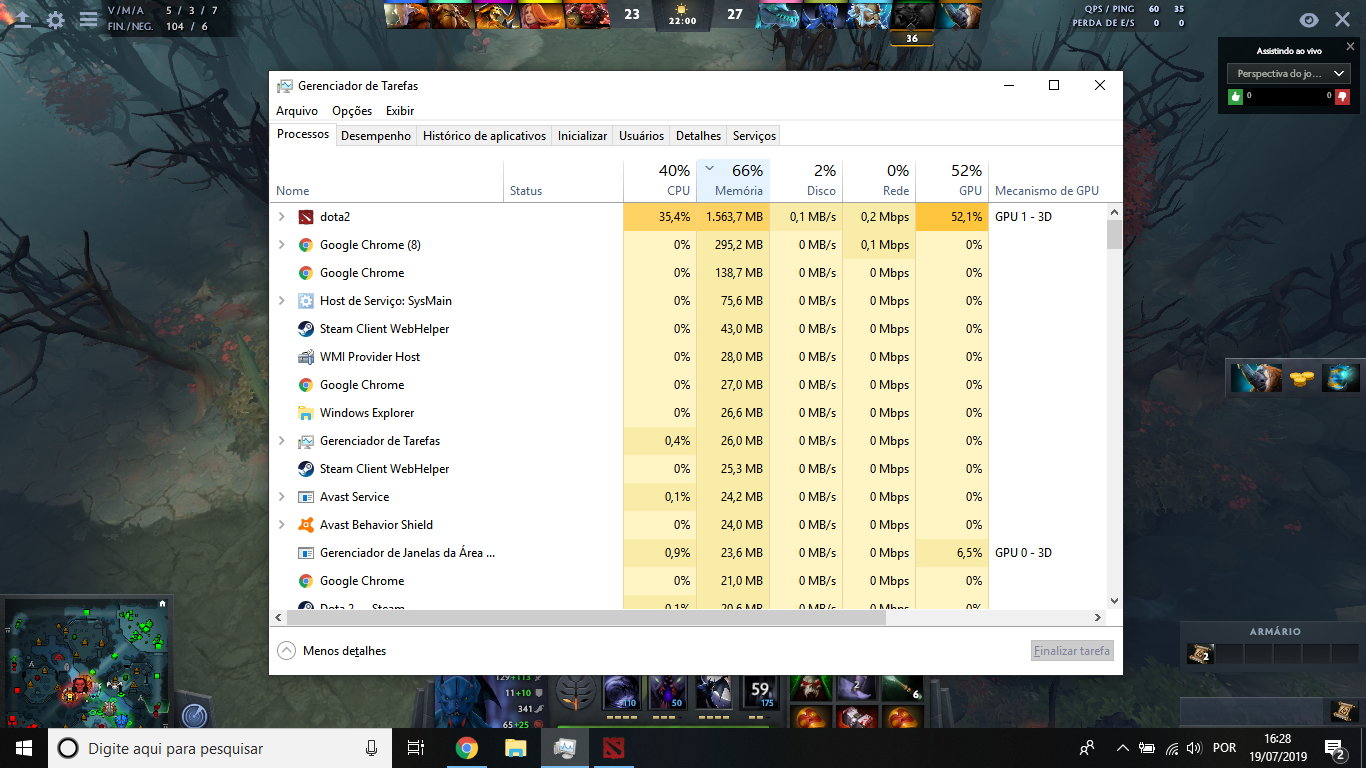Screen dimensions: 1366x768
Task: Click the Host de Serviço: SysMain gear icon
Action: tap(306, 301)
